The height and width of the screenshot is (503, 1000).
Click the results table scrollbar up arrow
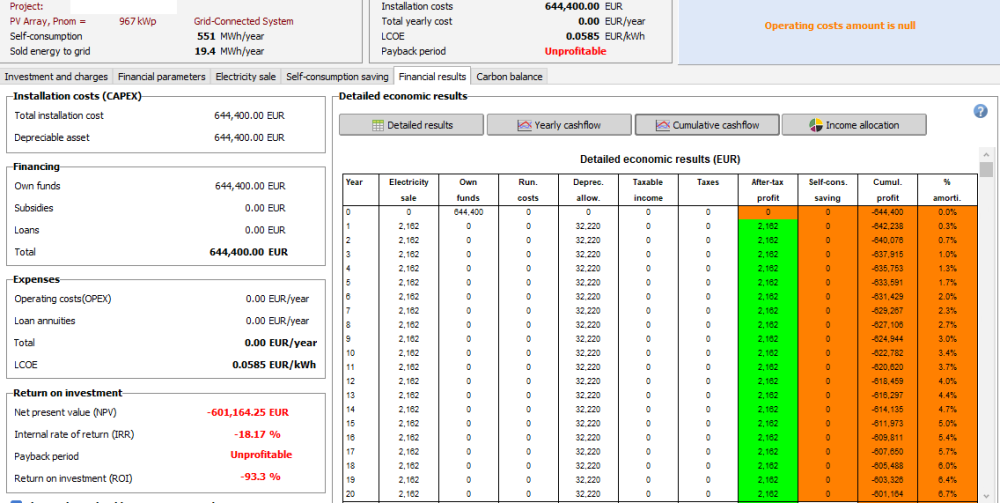point(986,155)
